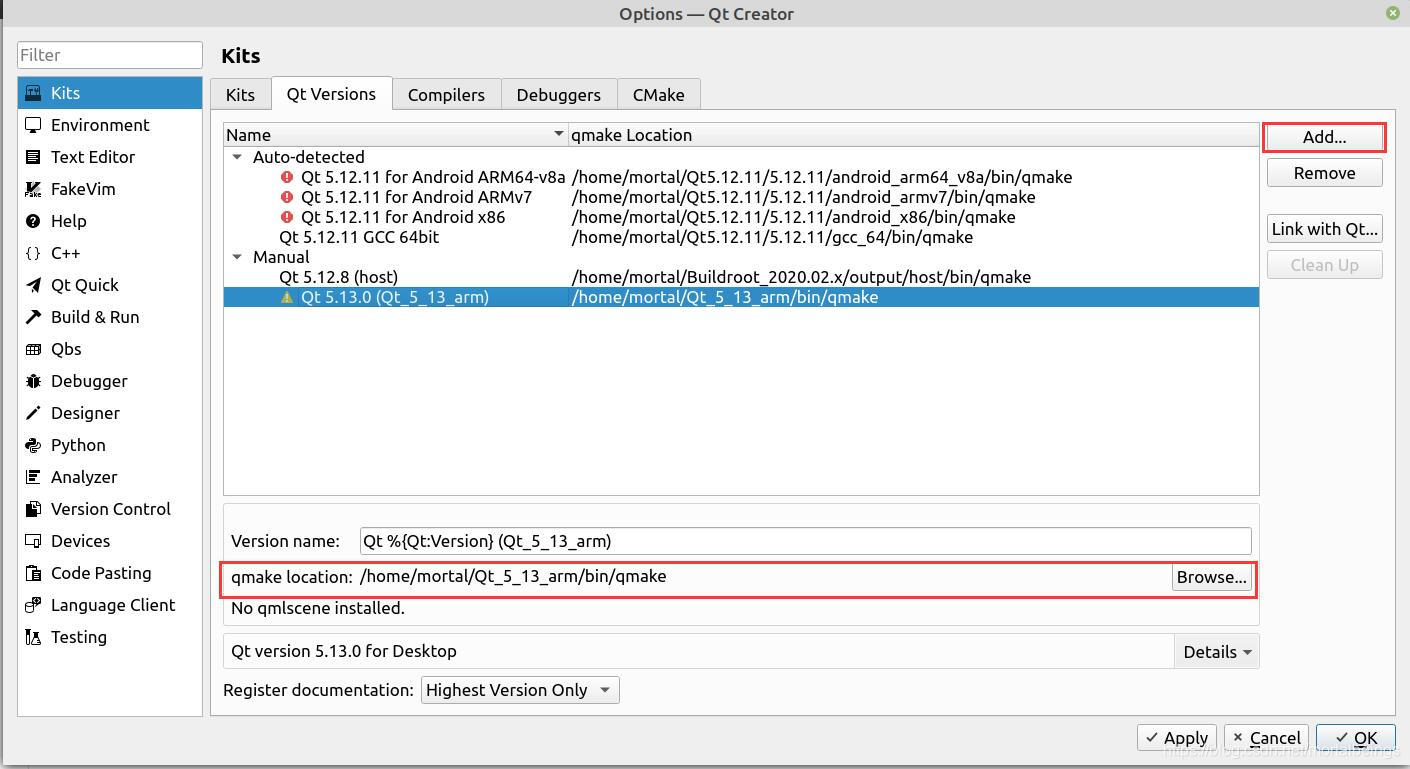Screen dimensions: 1410x769
Task: Open the Text Editor category icon
Action: point(33,157)
